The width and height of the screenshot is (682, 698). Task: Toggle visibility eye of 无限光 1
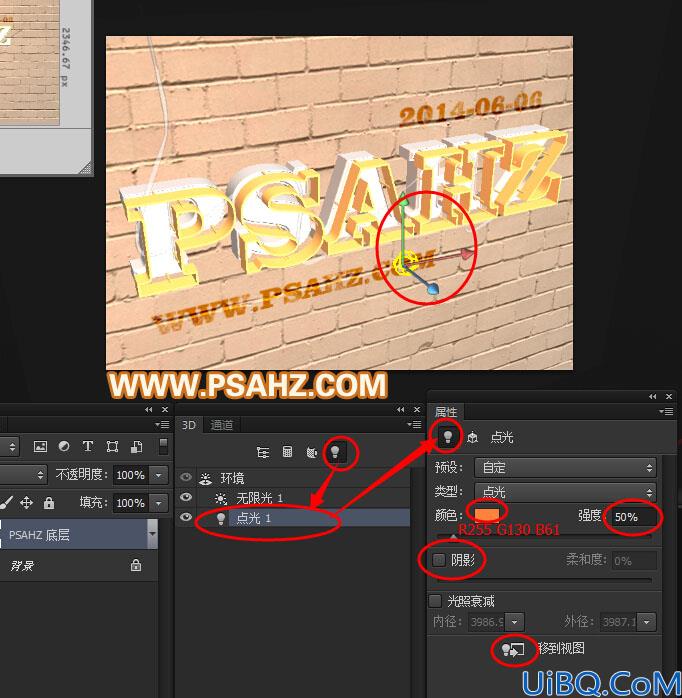tap(186, 497)
